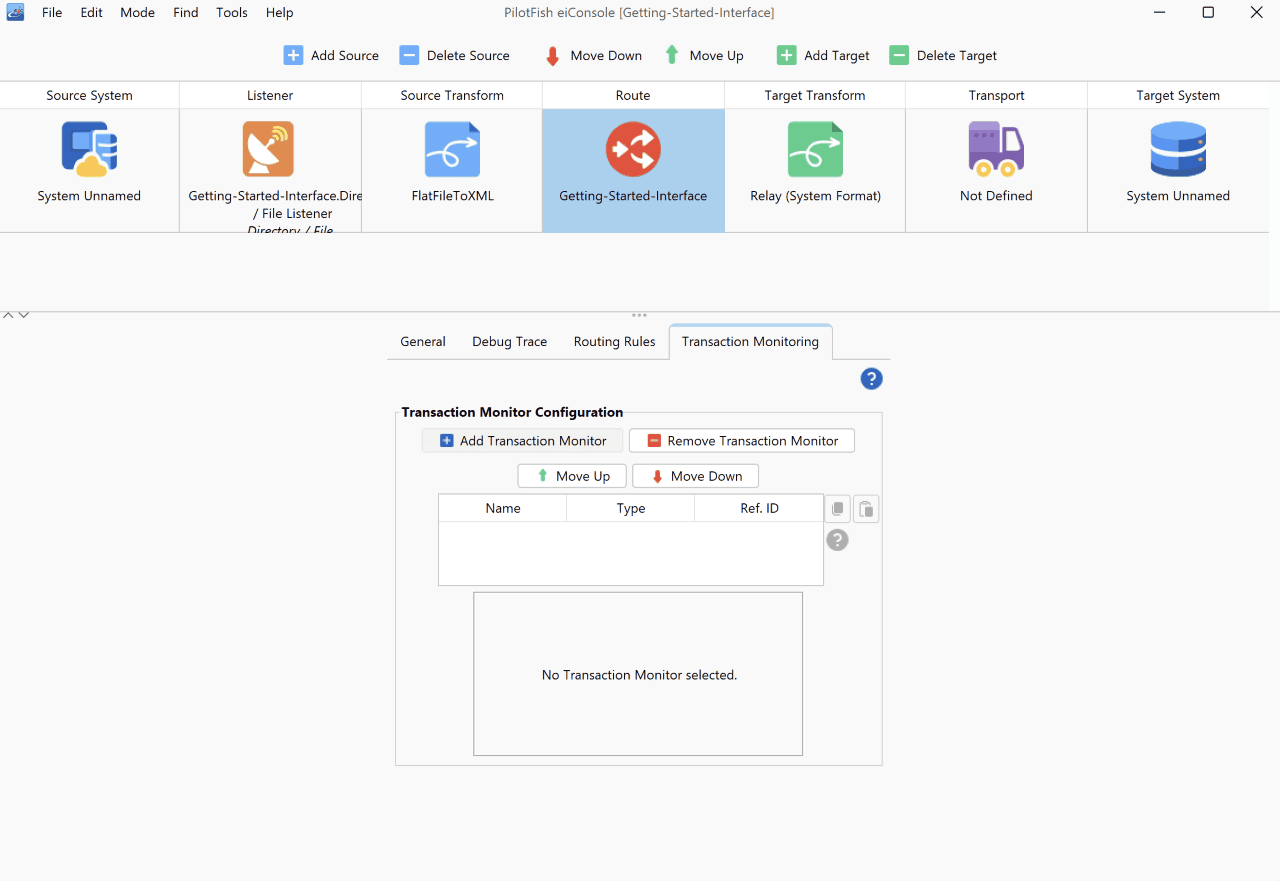This screenshot has width=1280, height=881.
Task: Click the Type column header
Action: click(631, 508)
